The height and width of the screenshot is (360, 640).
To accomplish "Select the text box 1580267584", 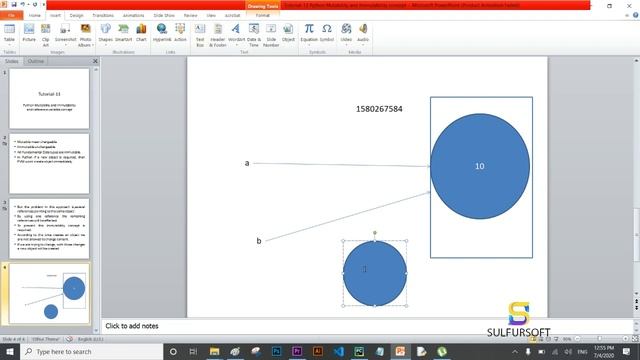I will 379,109.
